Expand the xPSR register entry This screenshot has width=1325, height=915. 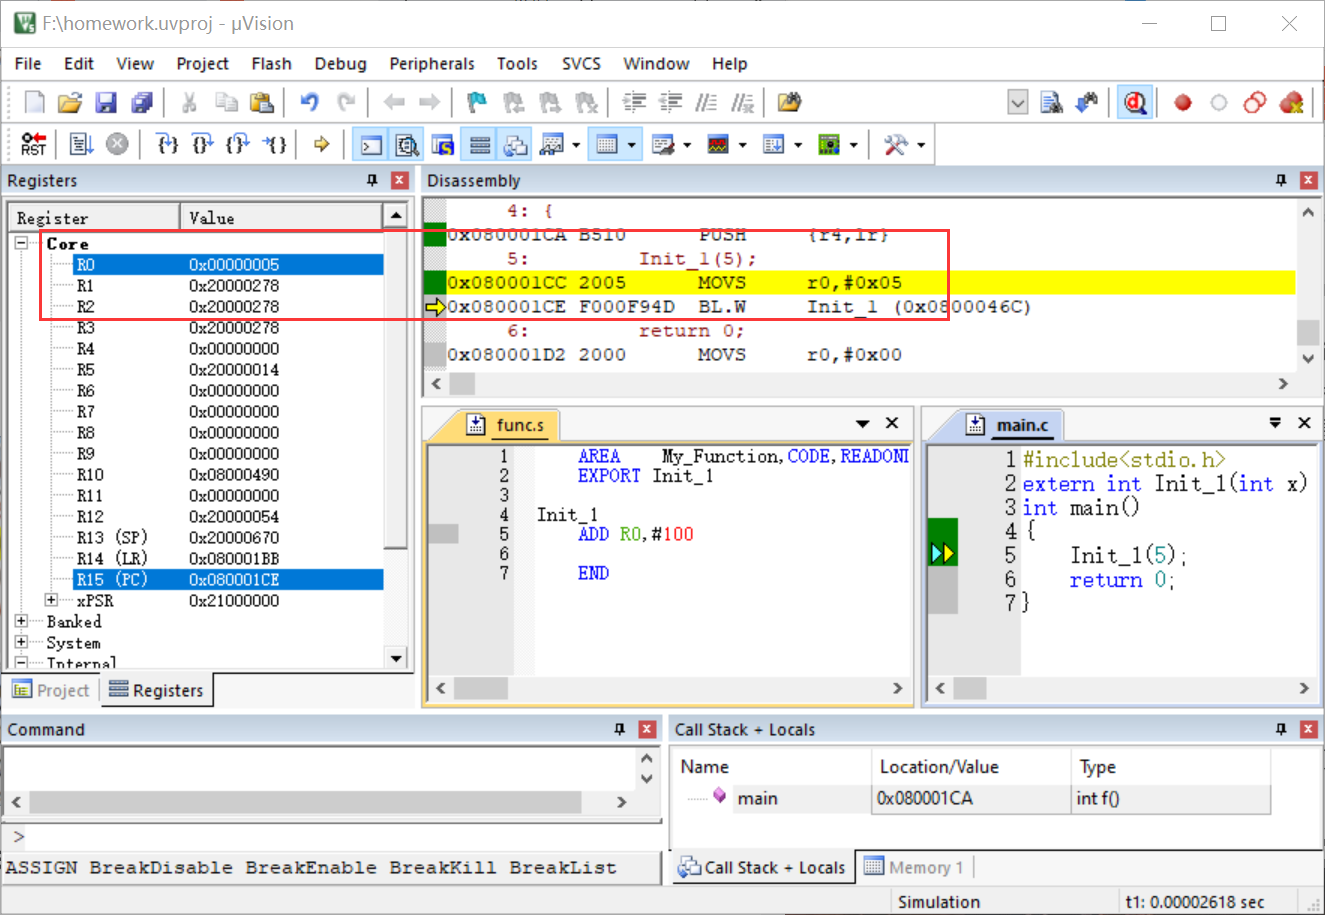pos(51,600)
